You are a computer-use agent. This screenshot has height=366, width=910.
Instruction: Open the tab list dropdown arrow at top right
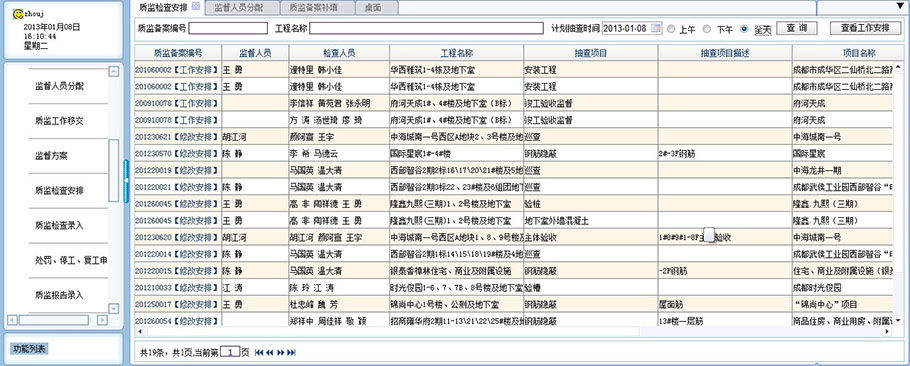[900, 6]
